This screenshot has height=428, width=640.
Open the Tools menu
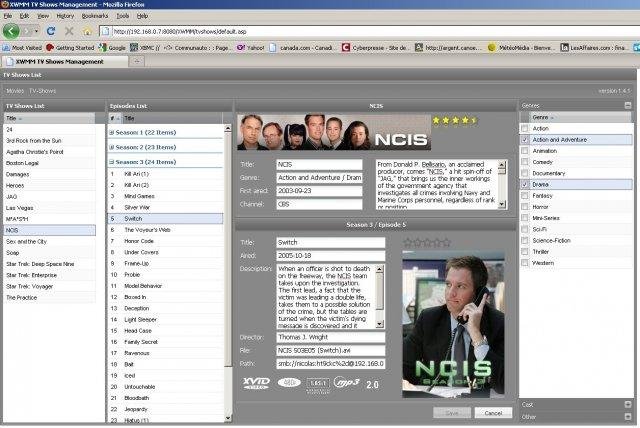click(122, 16)
